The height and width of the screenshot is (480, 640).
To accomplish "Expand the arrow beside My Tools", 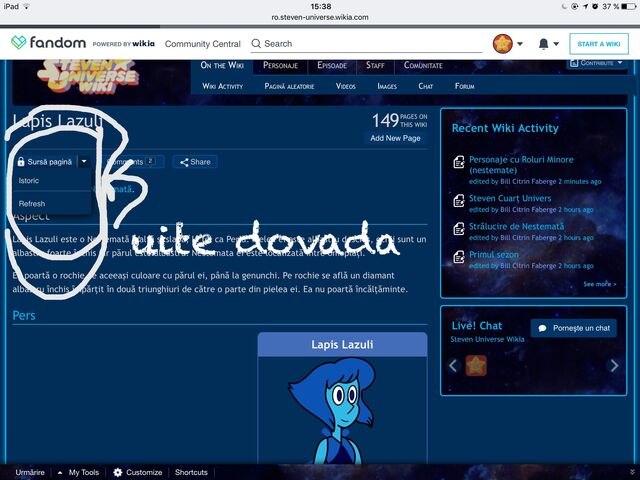I will (x=60, y=473).
